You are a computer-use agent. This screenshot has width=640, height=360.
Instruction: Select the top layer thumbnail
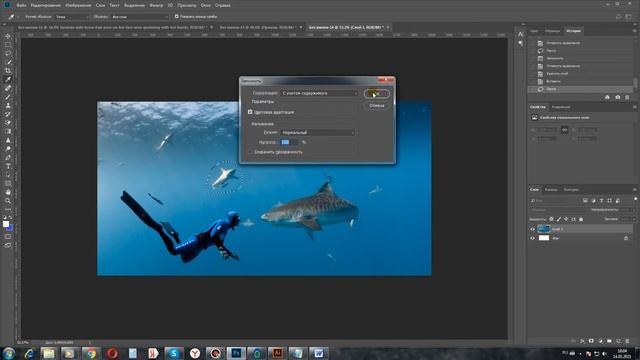(x=544, y=229)
